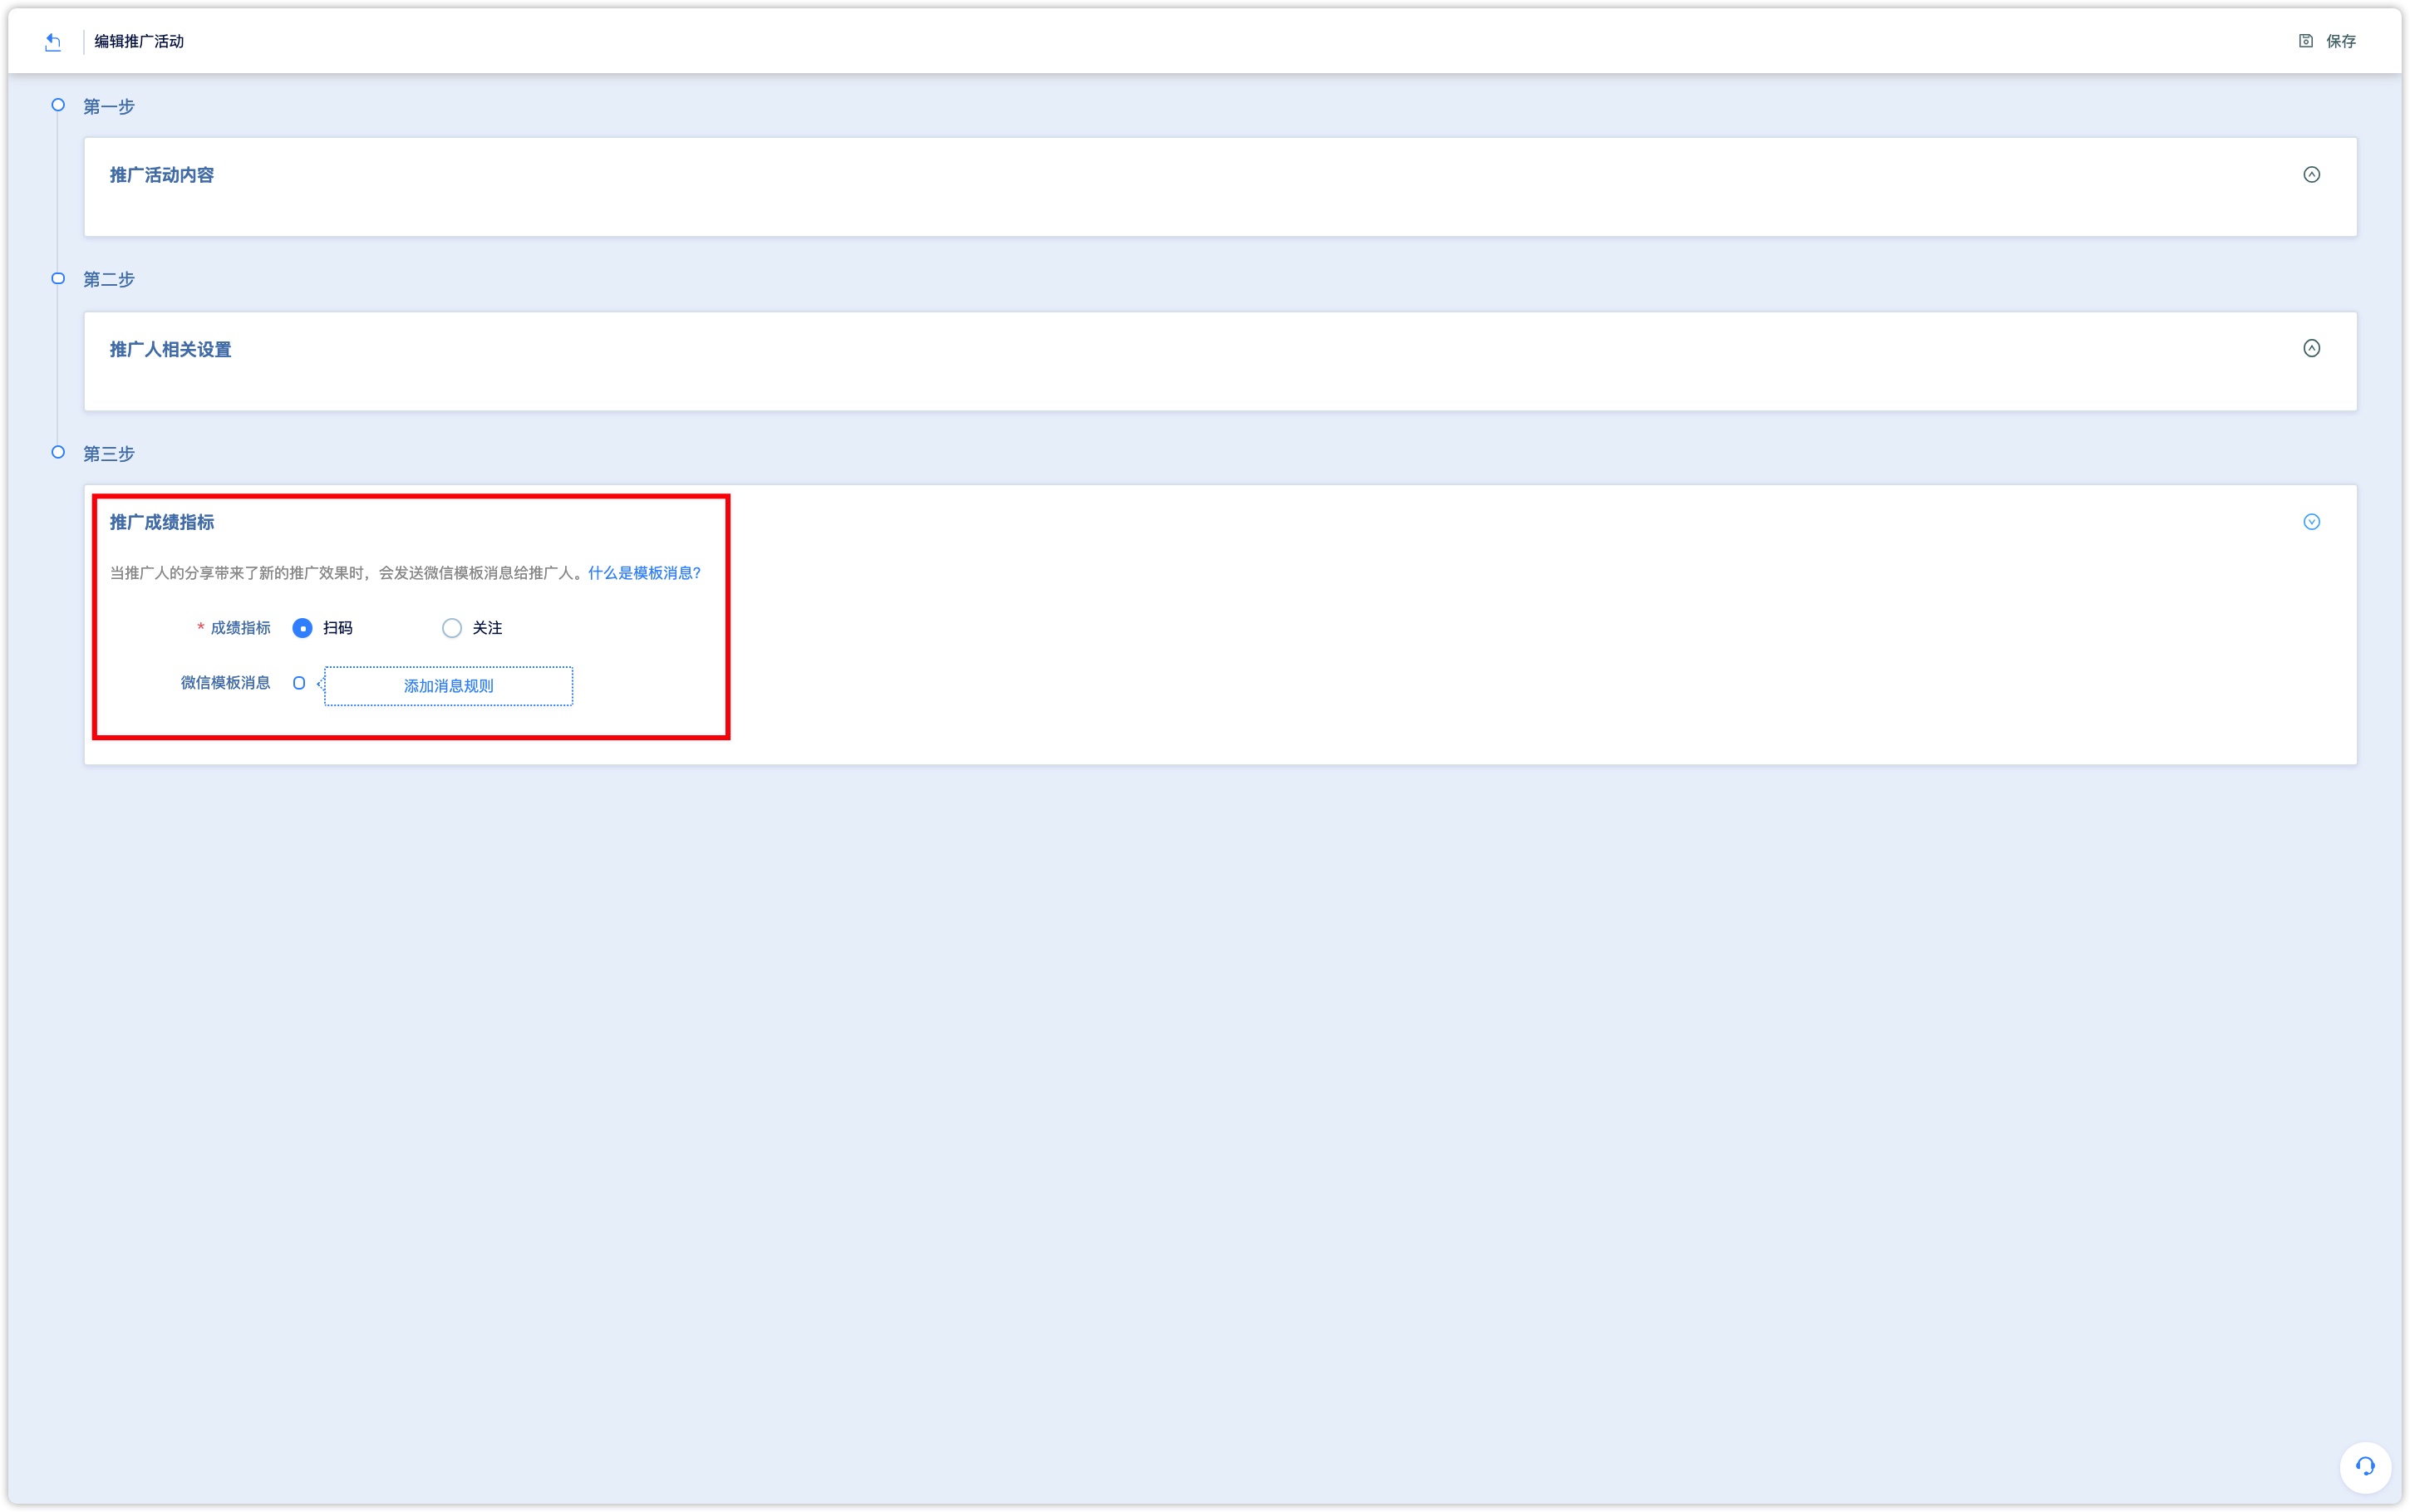2410x1512 pixels.
Task: Click the 保存 save button
Action: point(2326,41)
